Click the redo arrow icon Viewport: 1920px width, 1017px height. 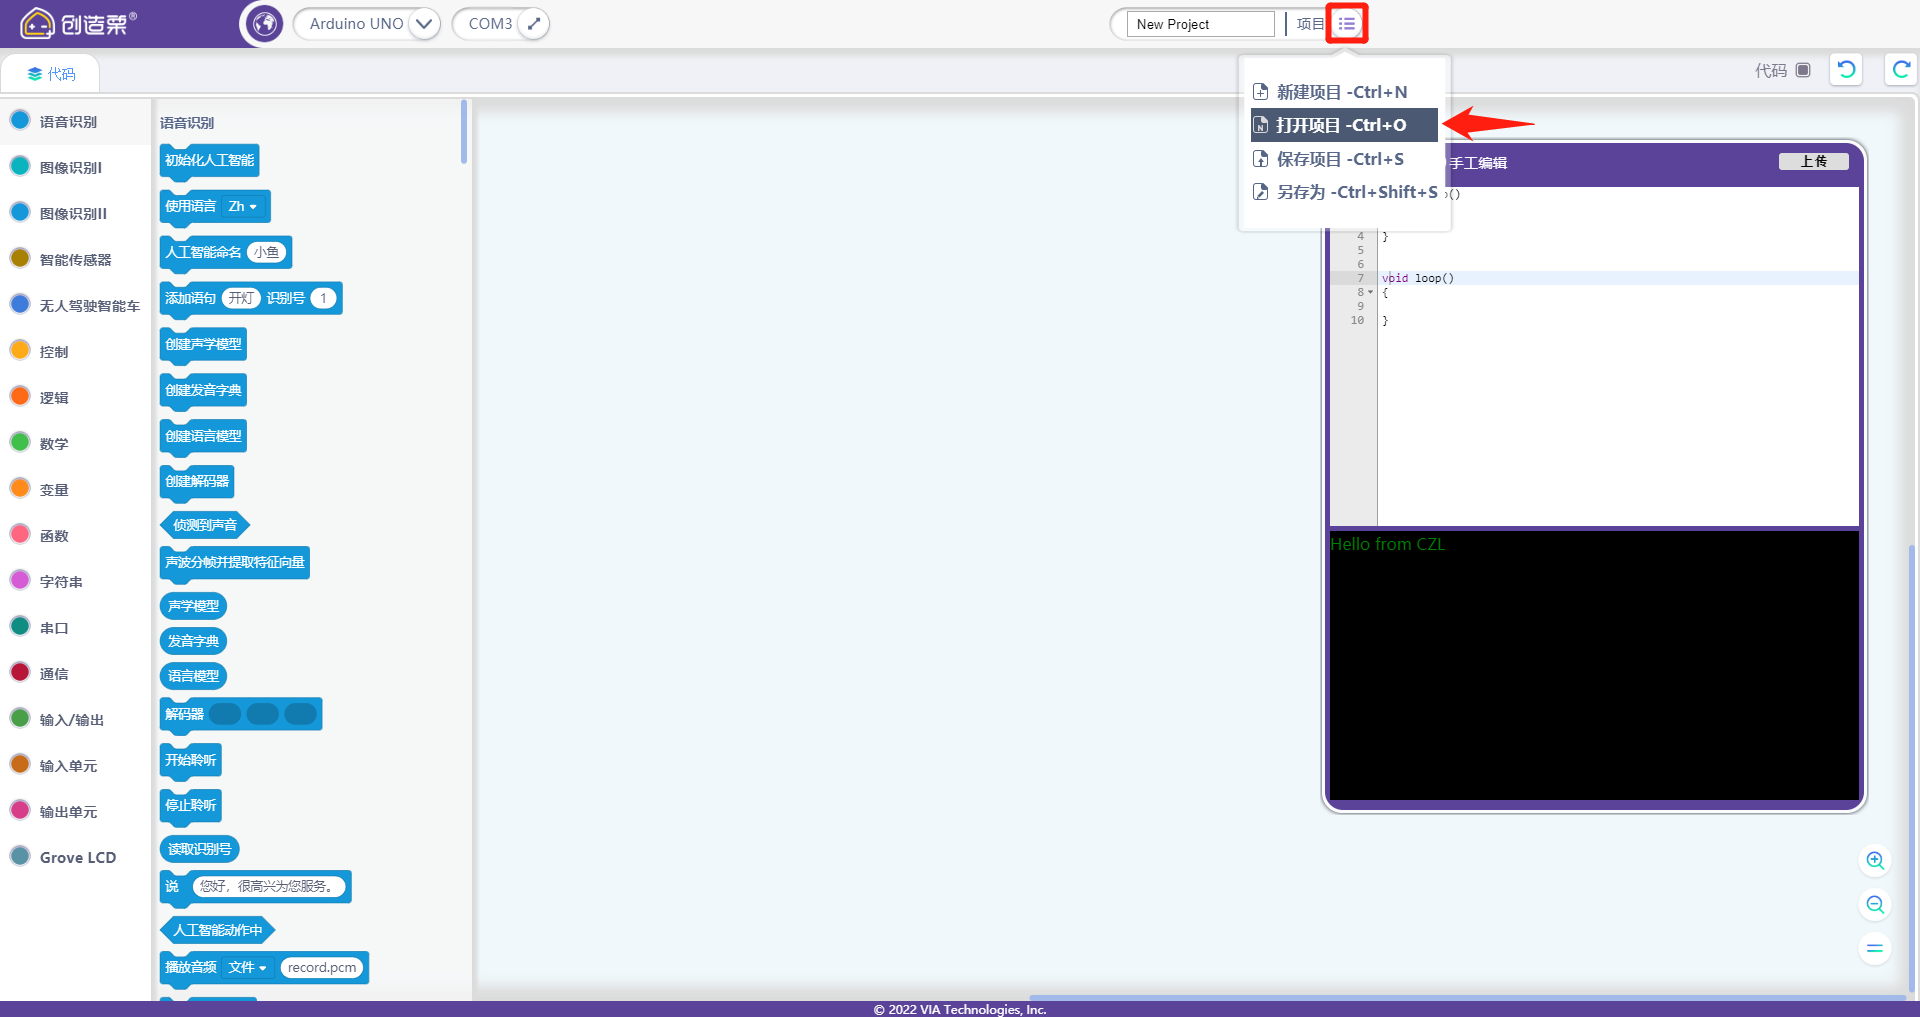(1901, 69)
